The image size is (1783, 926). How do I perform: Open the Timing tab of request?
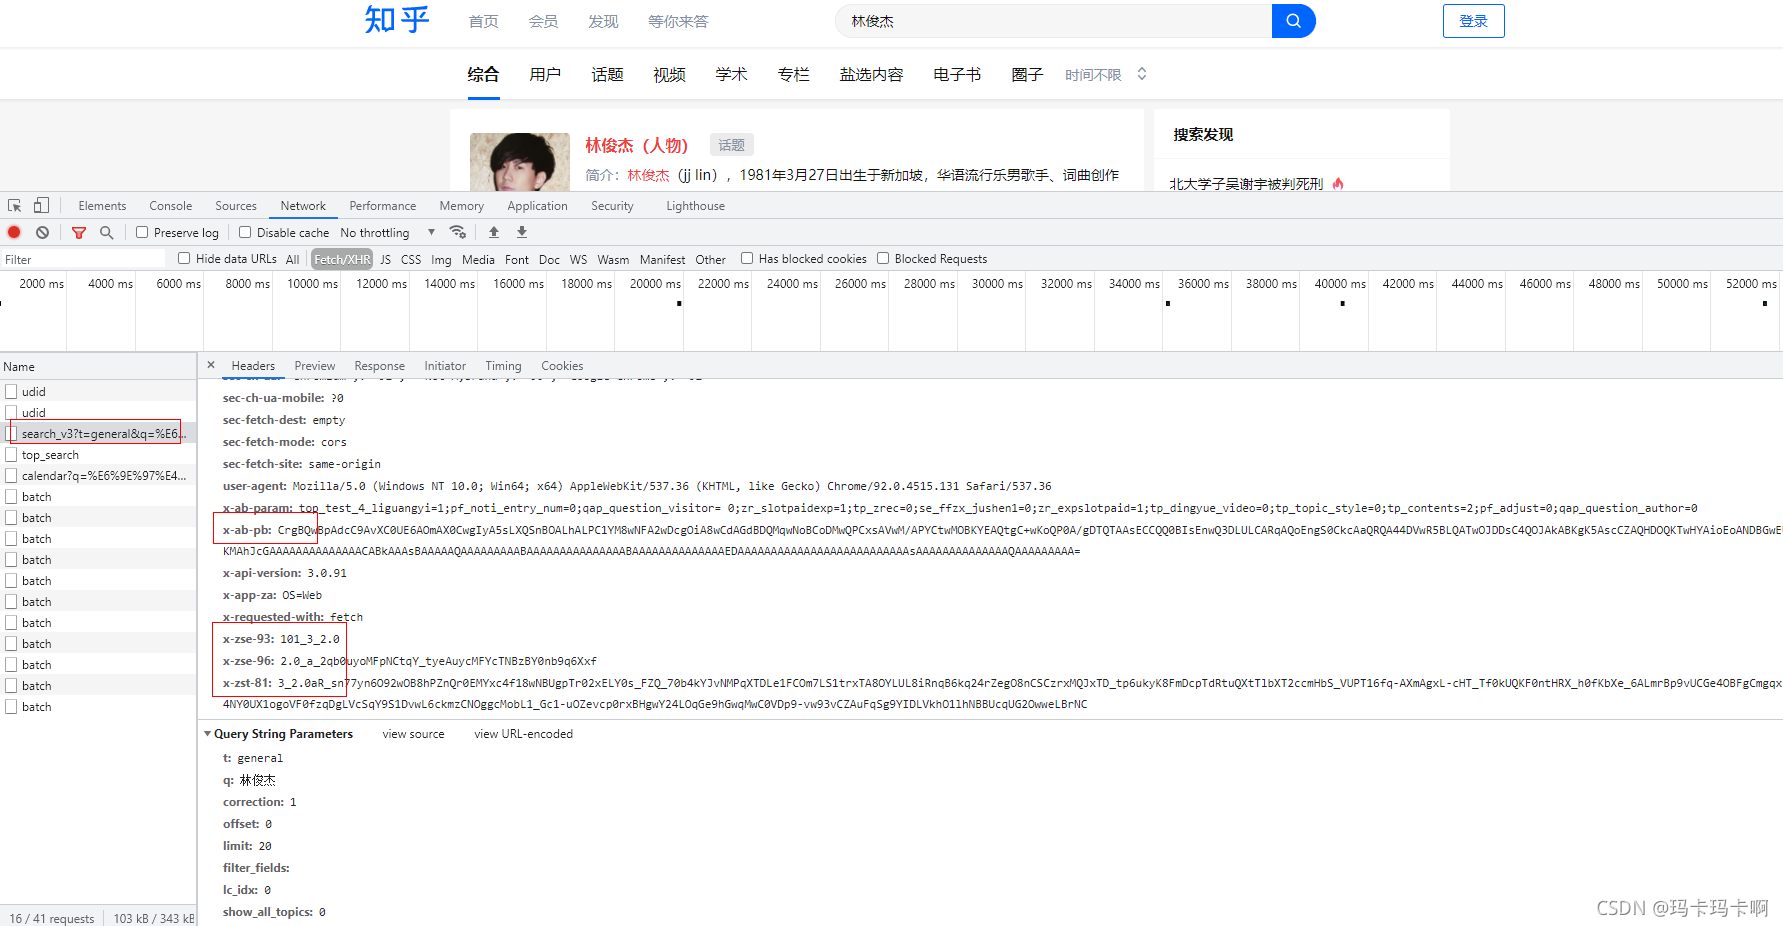pyautogui.click(x=504, y=365)
